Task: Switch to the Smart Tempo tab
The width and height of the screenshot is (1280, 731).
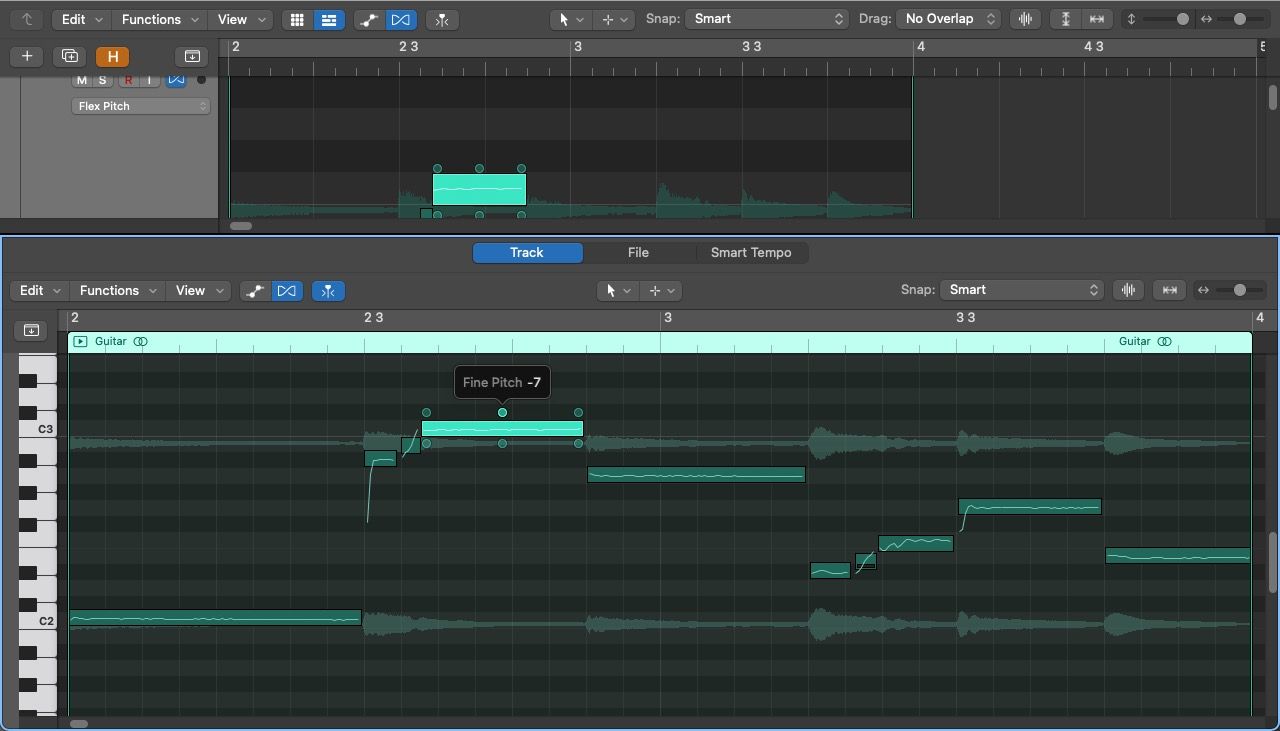Action: coord(752,252)
